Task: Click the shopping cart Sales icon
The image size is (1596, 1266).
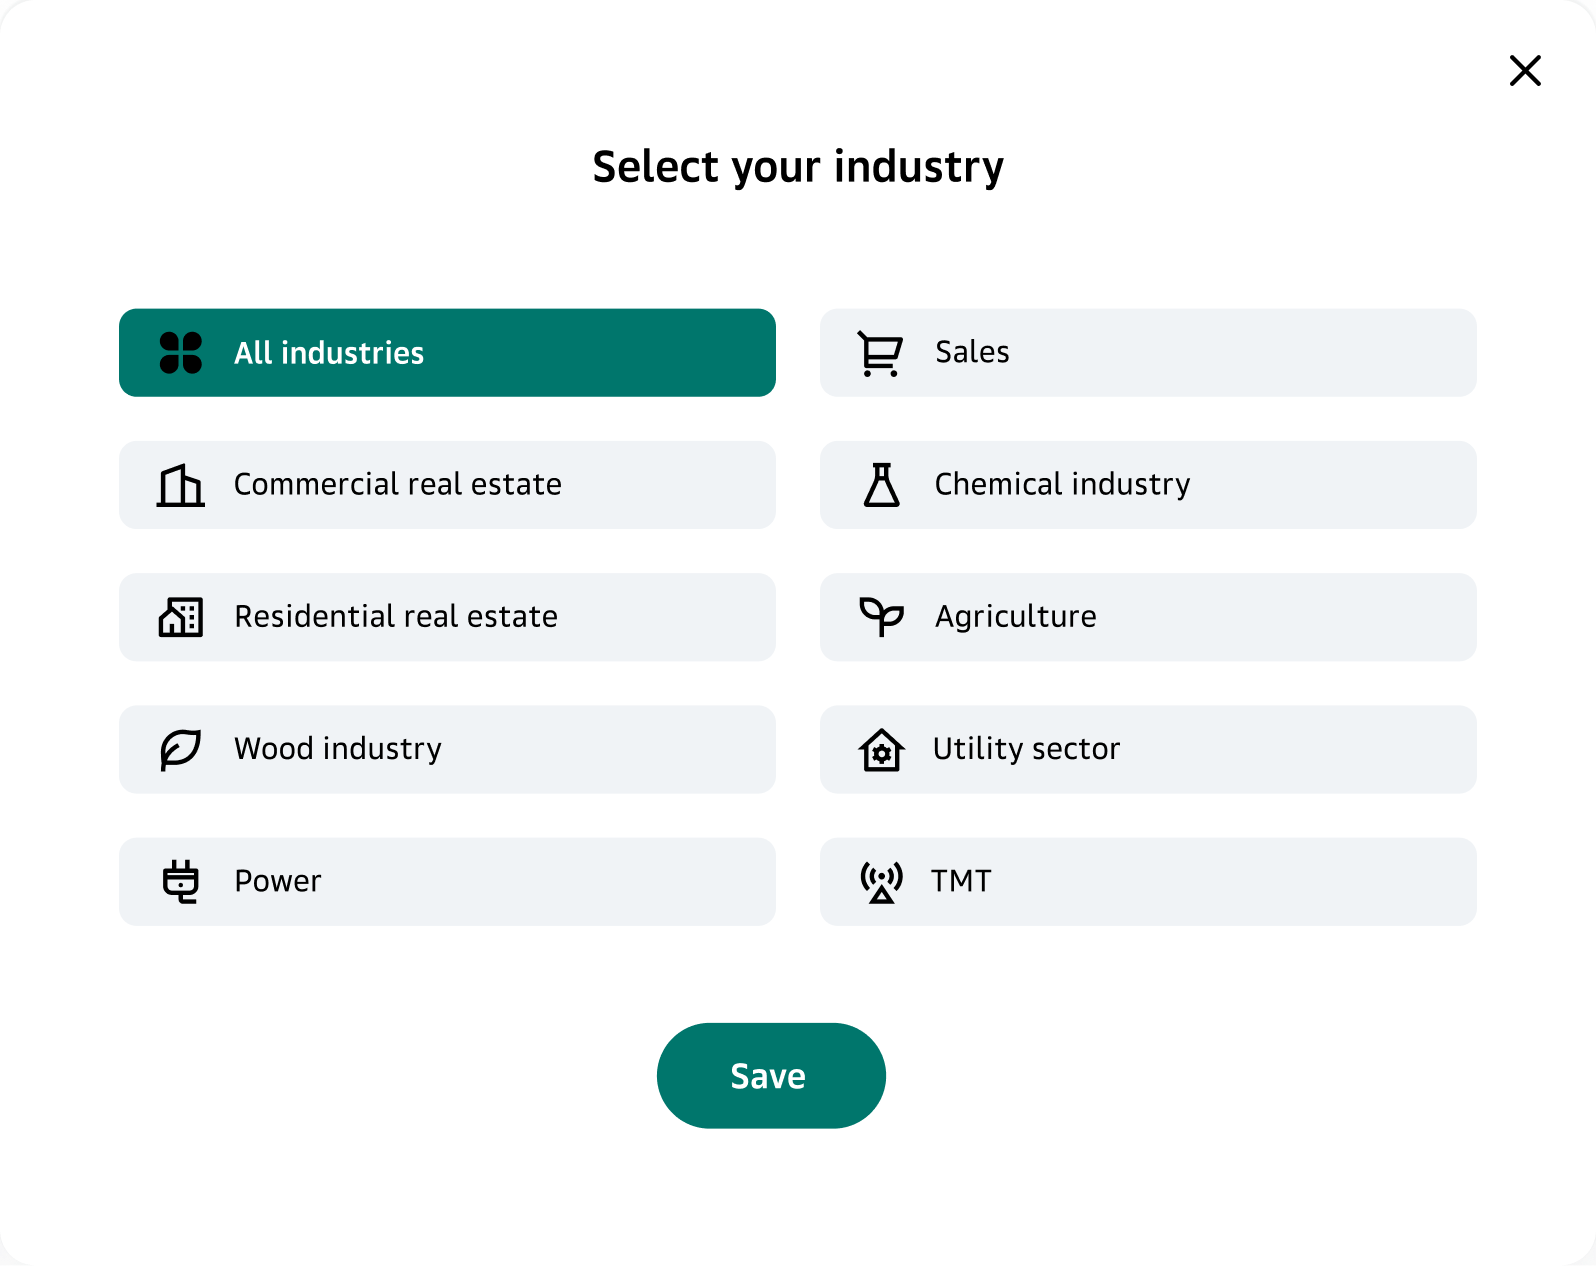Action: pyautogui.click(x=880, y=353)
